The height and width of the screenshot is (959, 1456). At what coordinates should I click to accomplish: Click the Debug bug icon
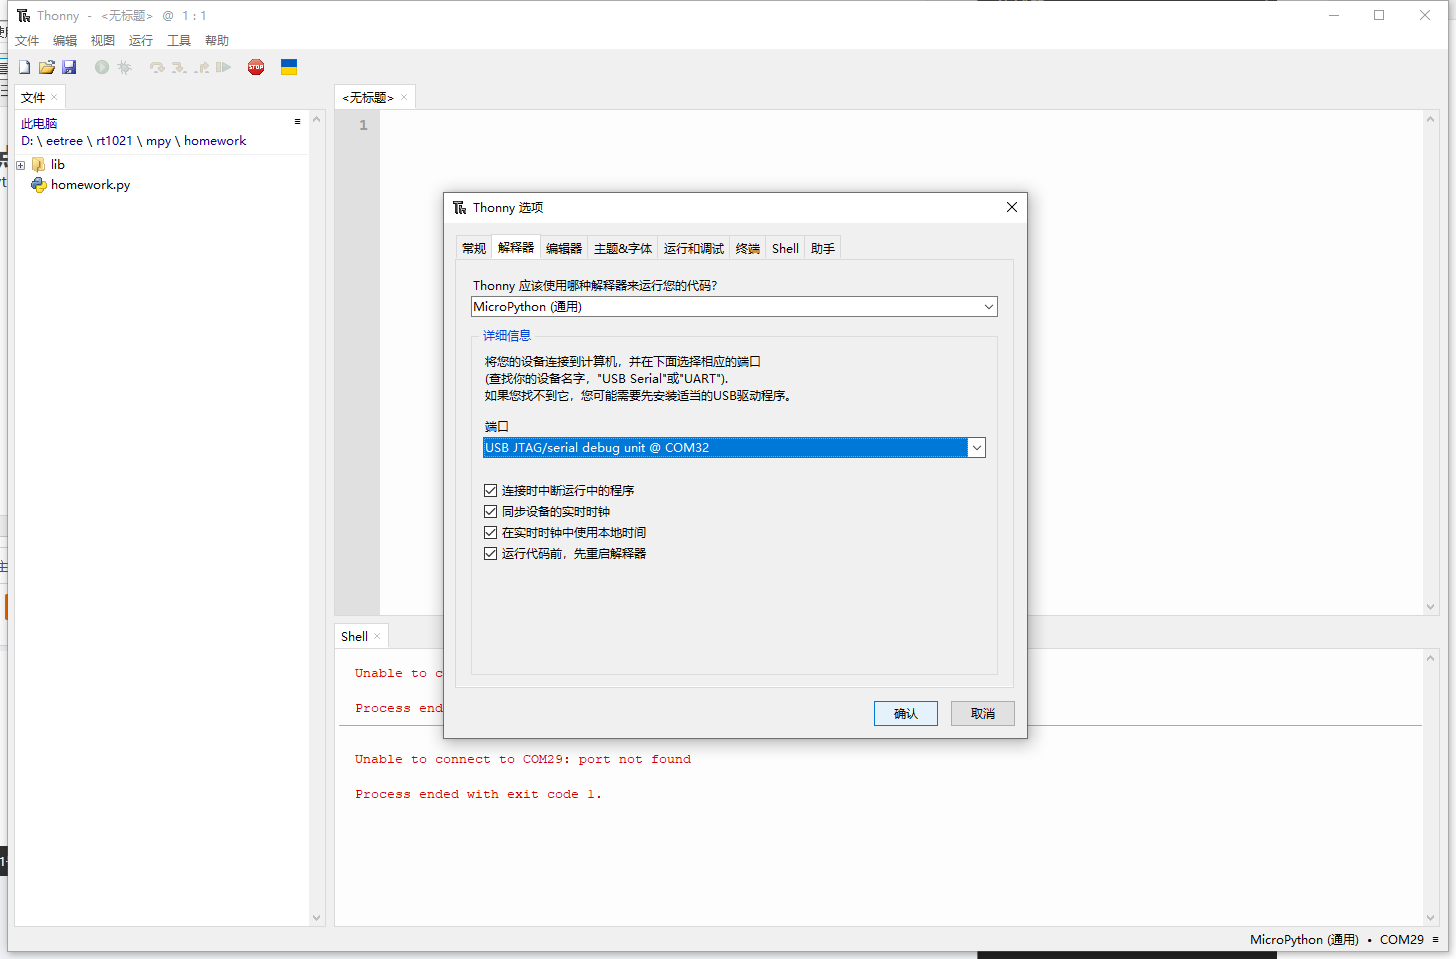pyautogui.click(x=124, y=67)
